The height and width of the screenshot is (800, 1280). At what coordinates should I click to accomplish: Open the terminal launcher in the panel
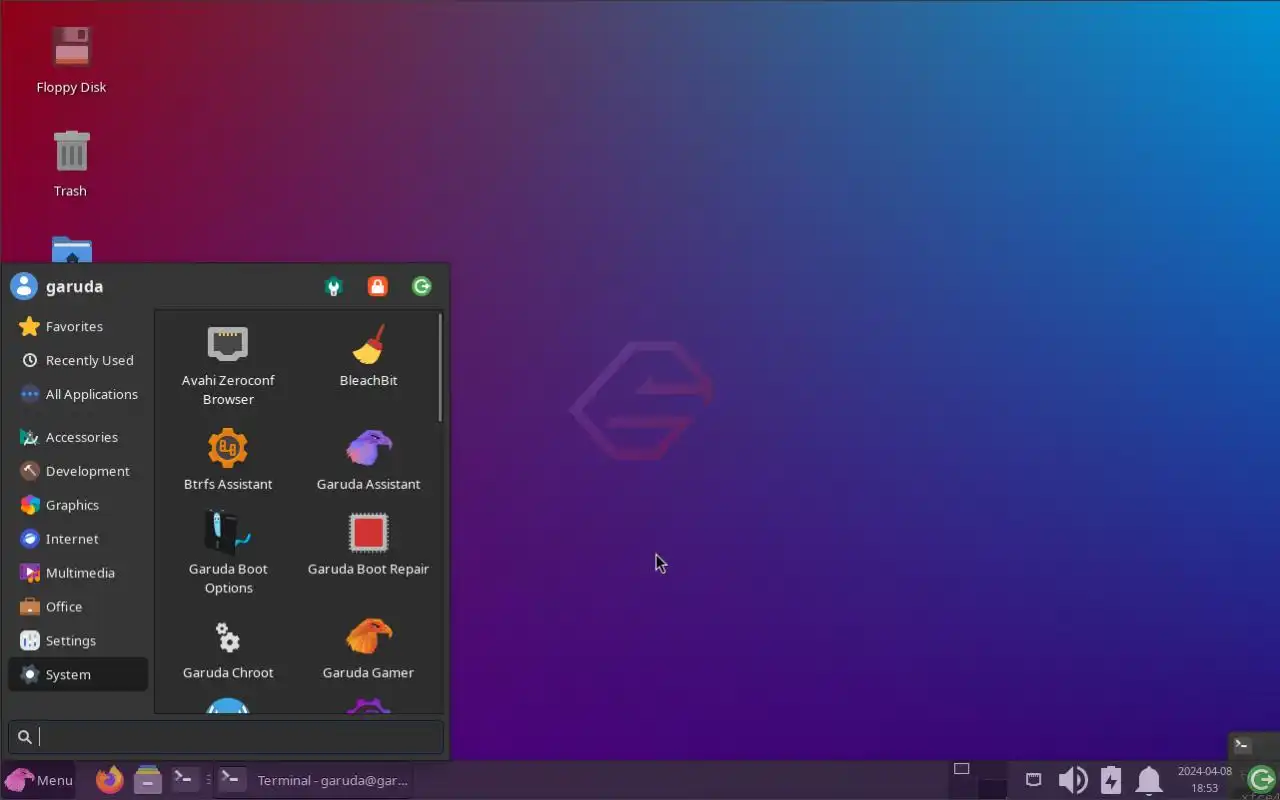[x=185, y=779]
